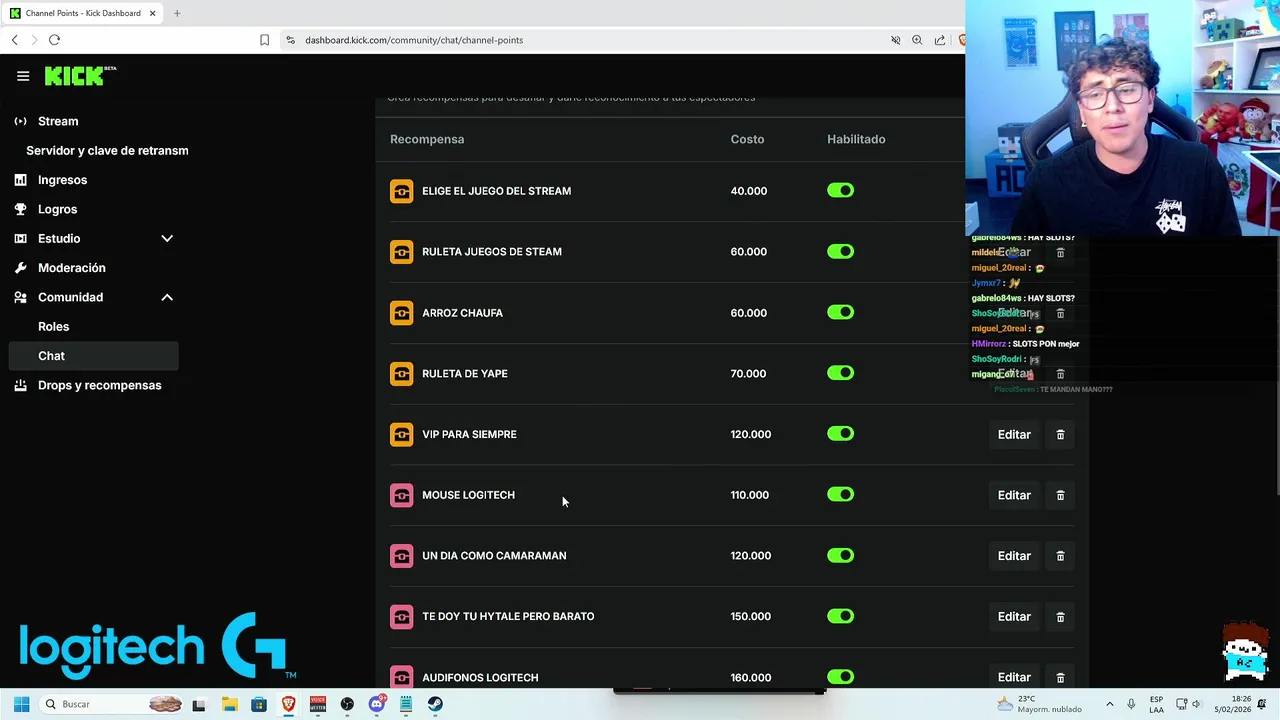Click the Ingresos chart icon

click(x=20, y=180)
